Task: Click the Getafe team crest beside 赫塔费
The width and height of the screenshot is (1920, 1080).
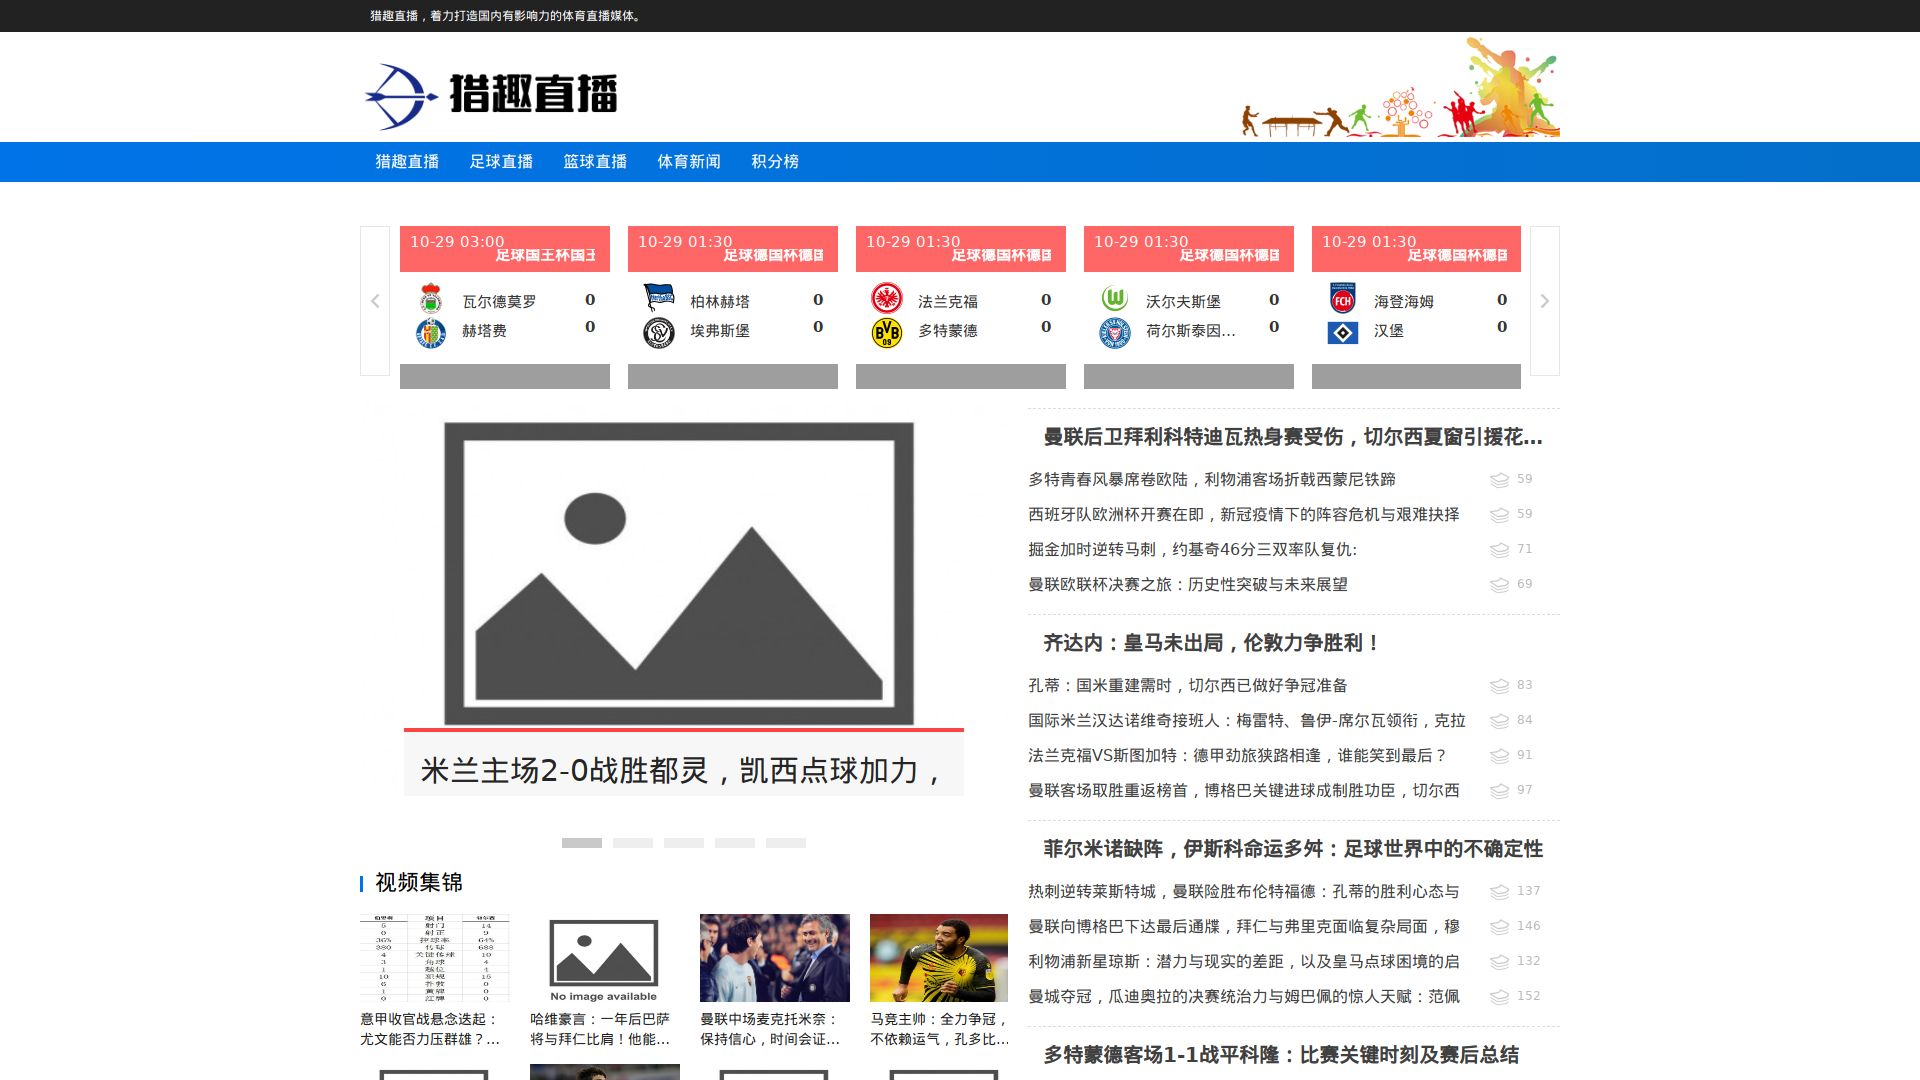Action: pyautogui.click(x=430, y=333)
